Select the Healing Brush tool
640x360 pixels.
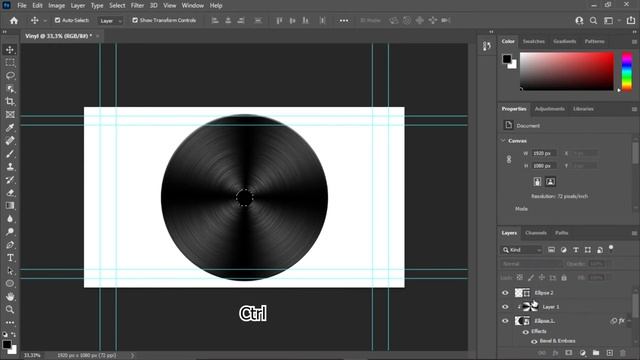(x=10, y=141)
